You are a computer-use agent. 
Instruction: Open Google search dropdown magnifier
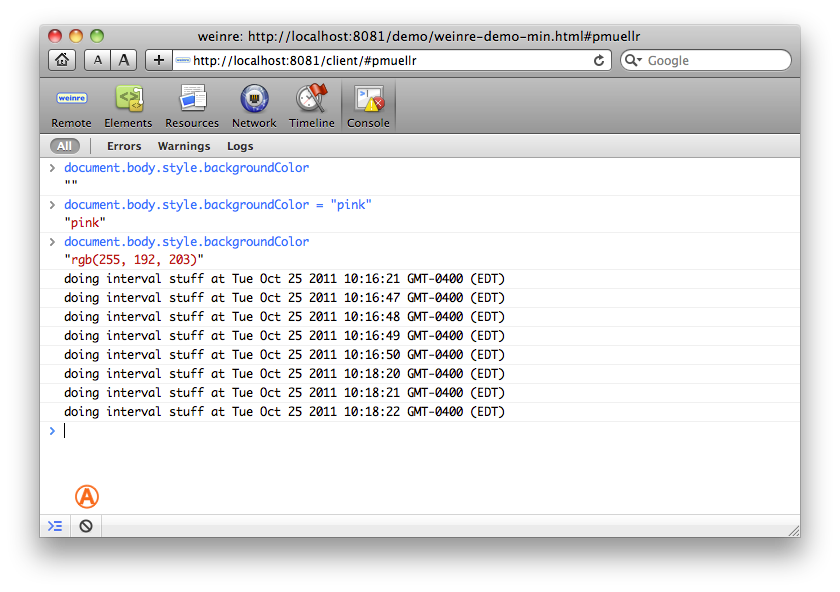pyautogui.click(x=634, y=60)
